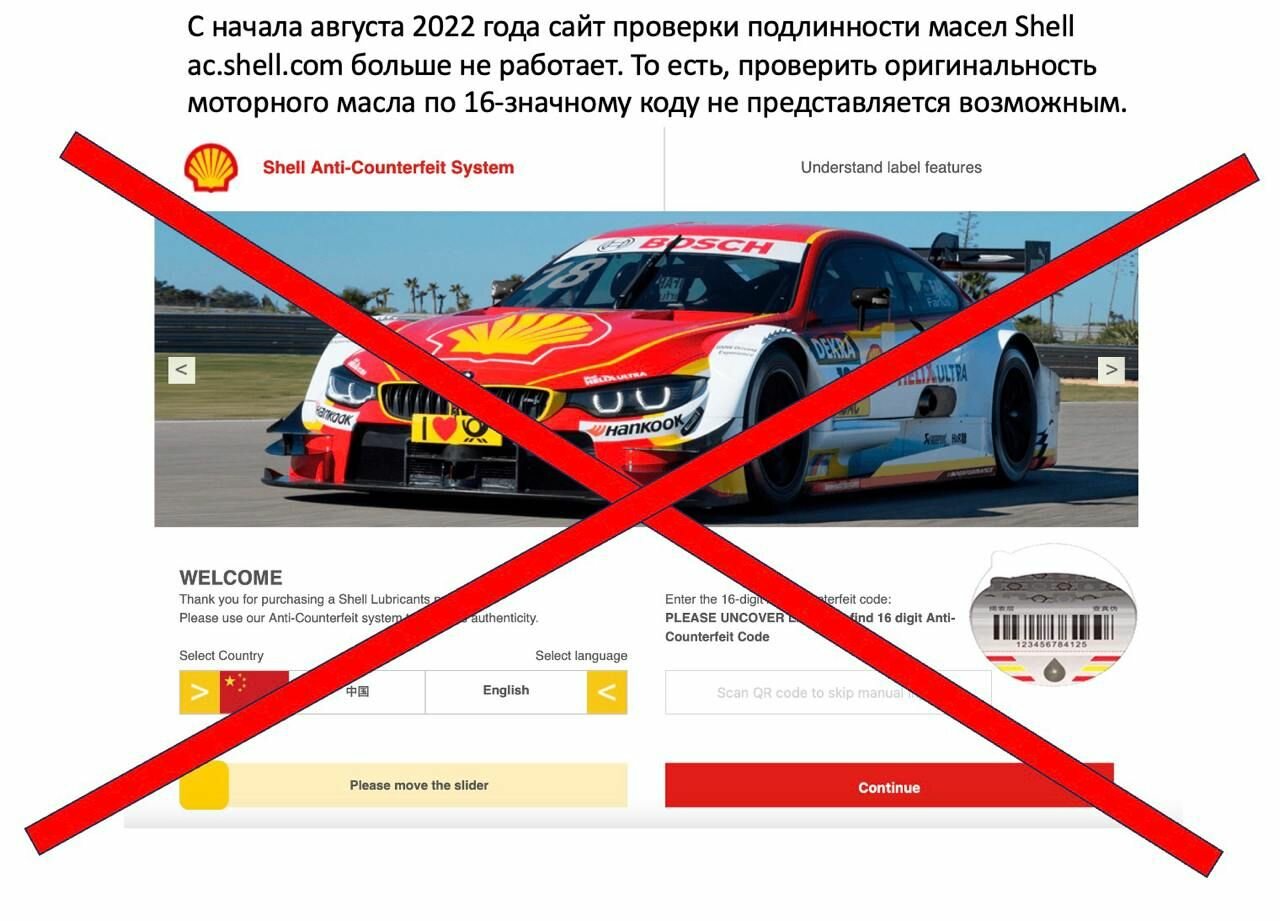Click the race car banner image
Viewport: 1280px width, 921px height.
click(646, 369)
